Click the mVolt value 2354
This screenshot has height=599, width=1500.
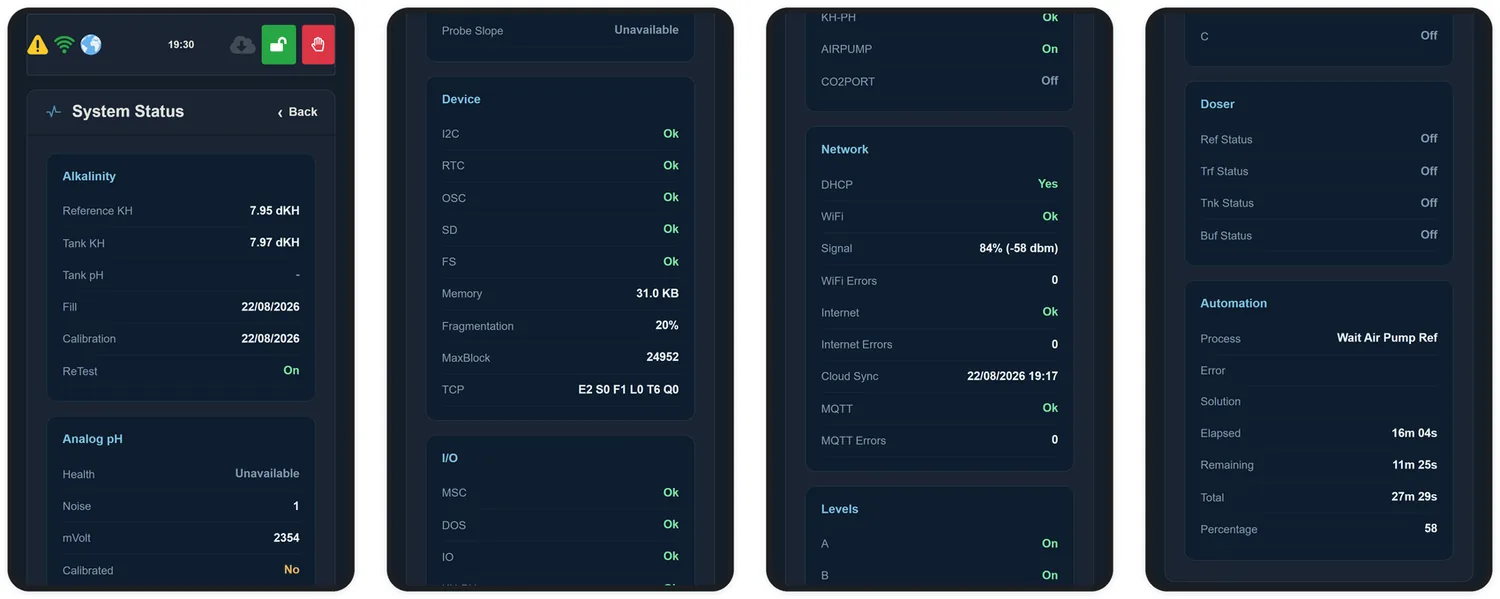(x=286, y=538)
